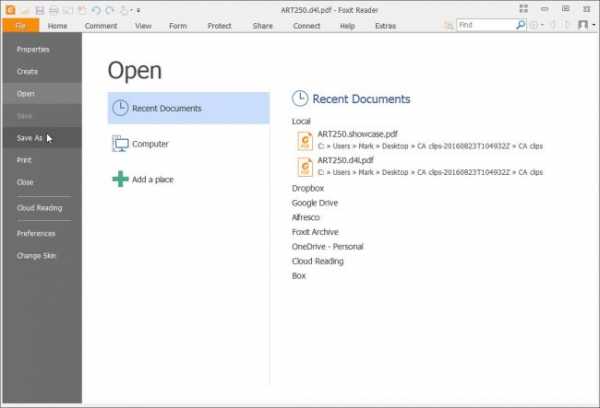Choose Add a place
Viewport: 600px width, 408px height.
(x=189, y=179)
